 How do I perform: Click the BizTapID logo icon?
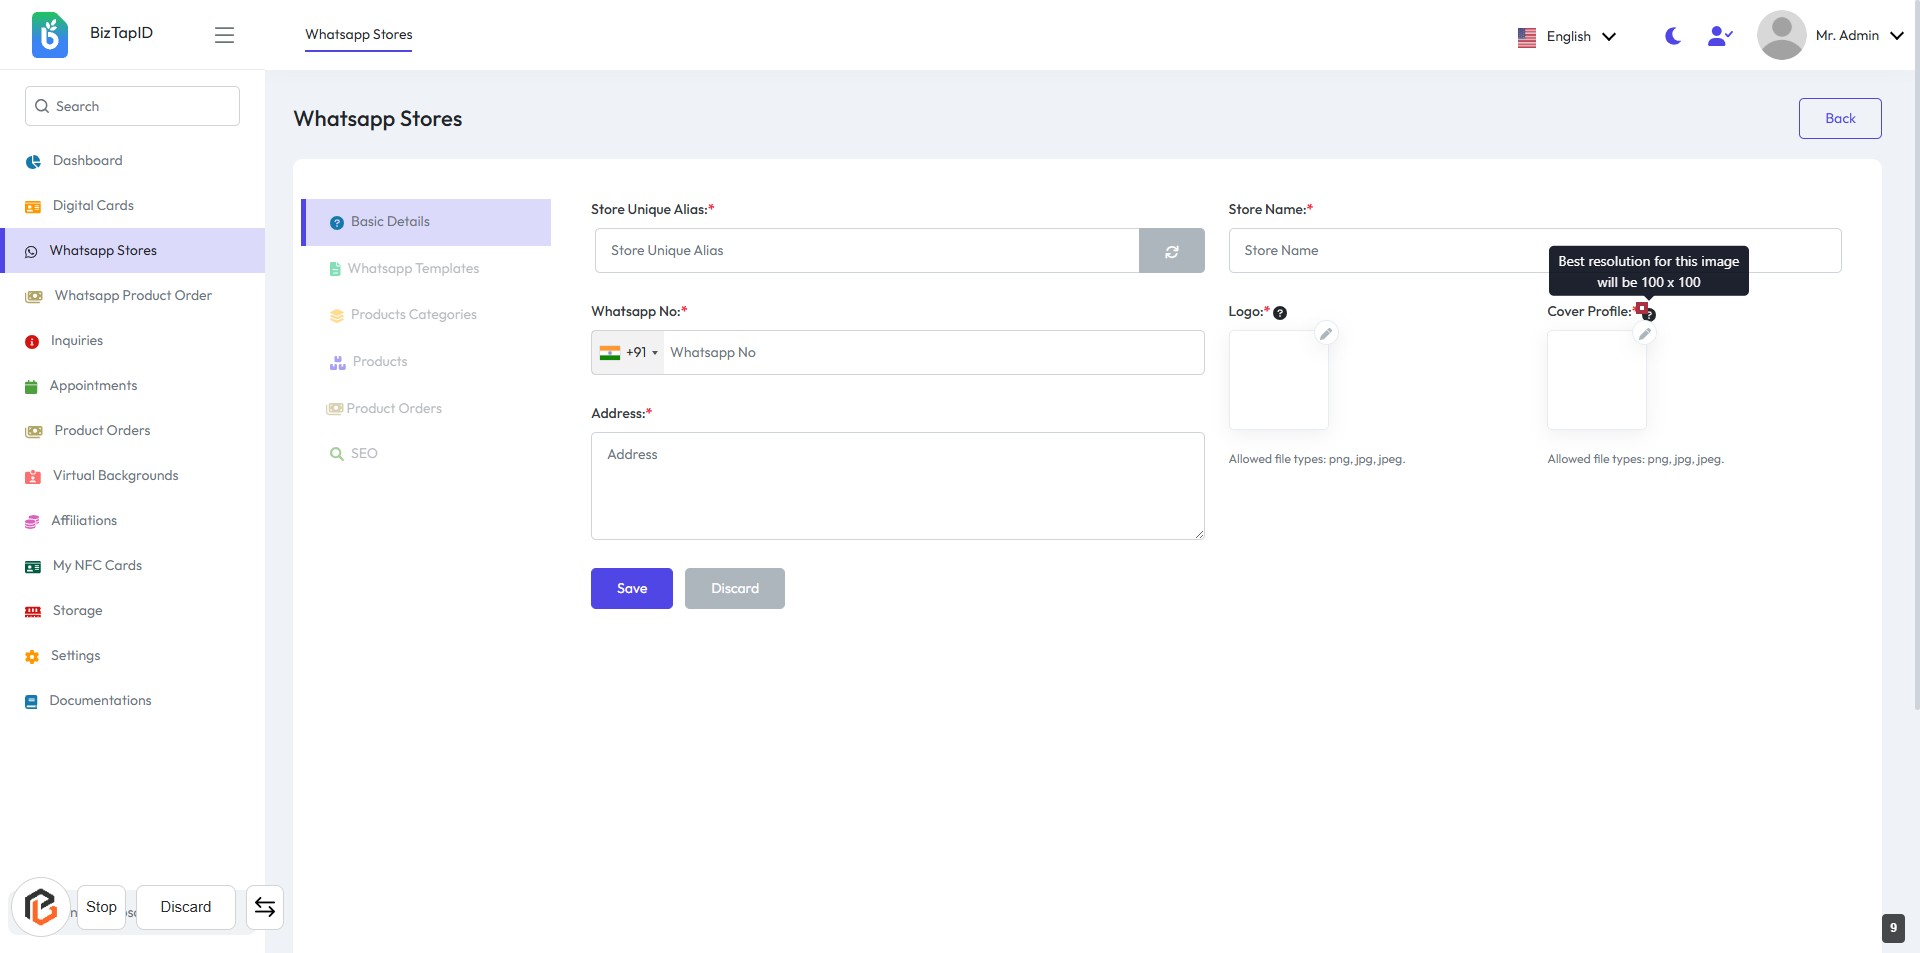click(x=50, y=35)
